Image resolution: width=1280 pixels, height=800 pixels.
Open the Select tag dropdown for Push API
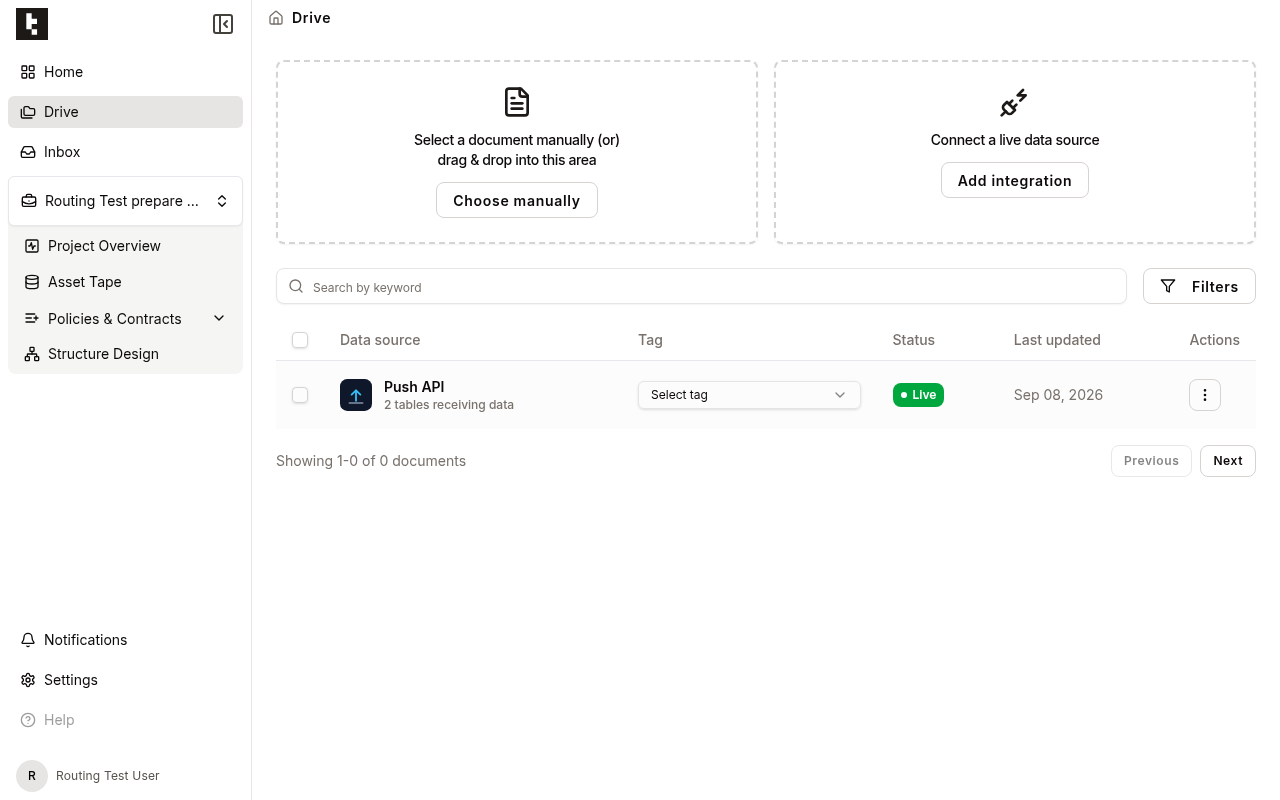pos(749,395)
